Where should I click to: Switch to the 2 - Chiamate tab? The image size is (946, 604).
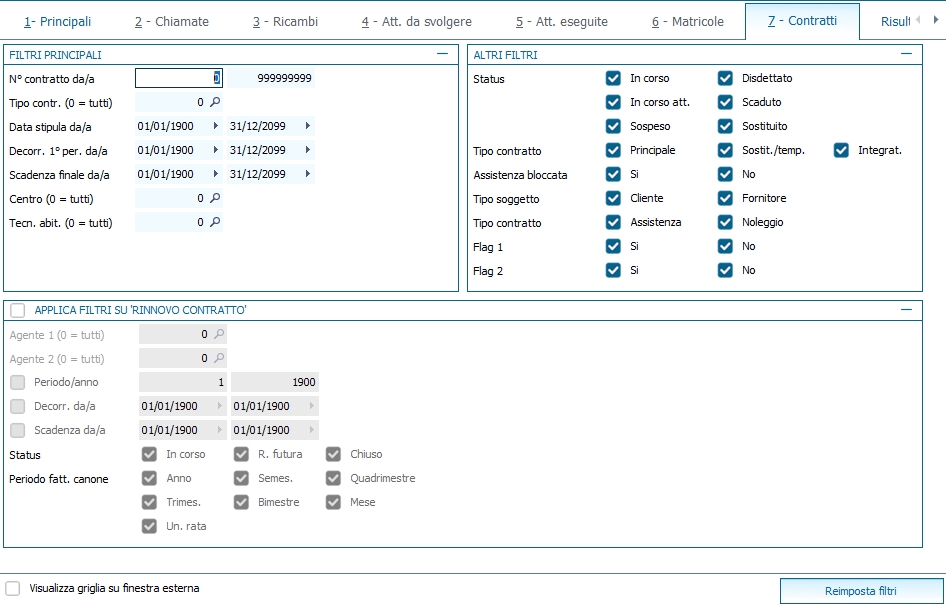[172, 22]
